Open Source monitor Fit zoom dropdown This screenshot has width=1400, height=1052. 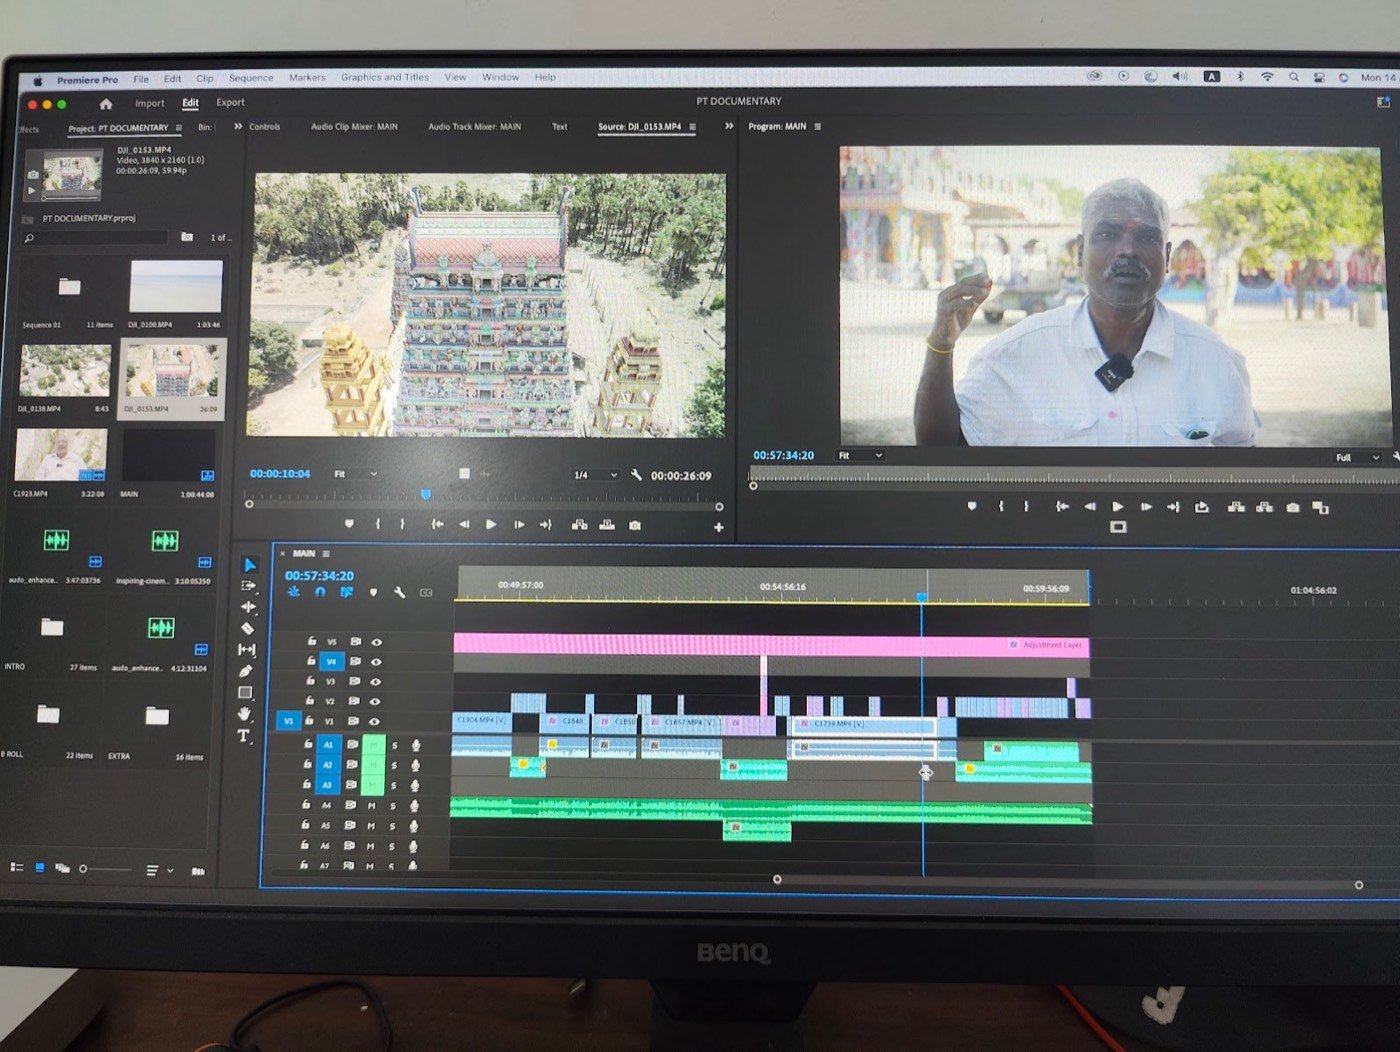click(x=356, y=474)
